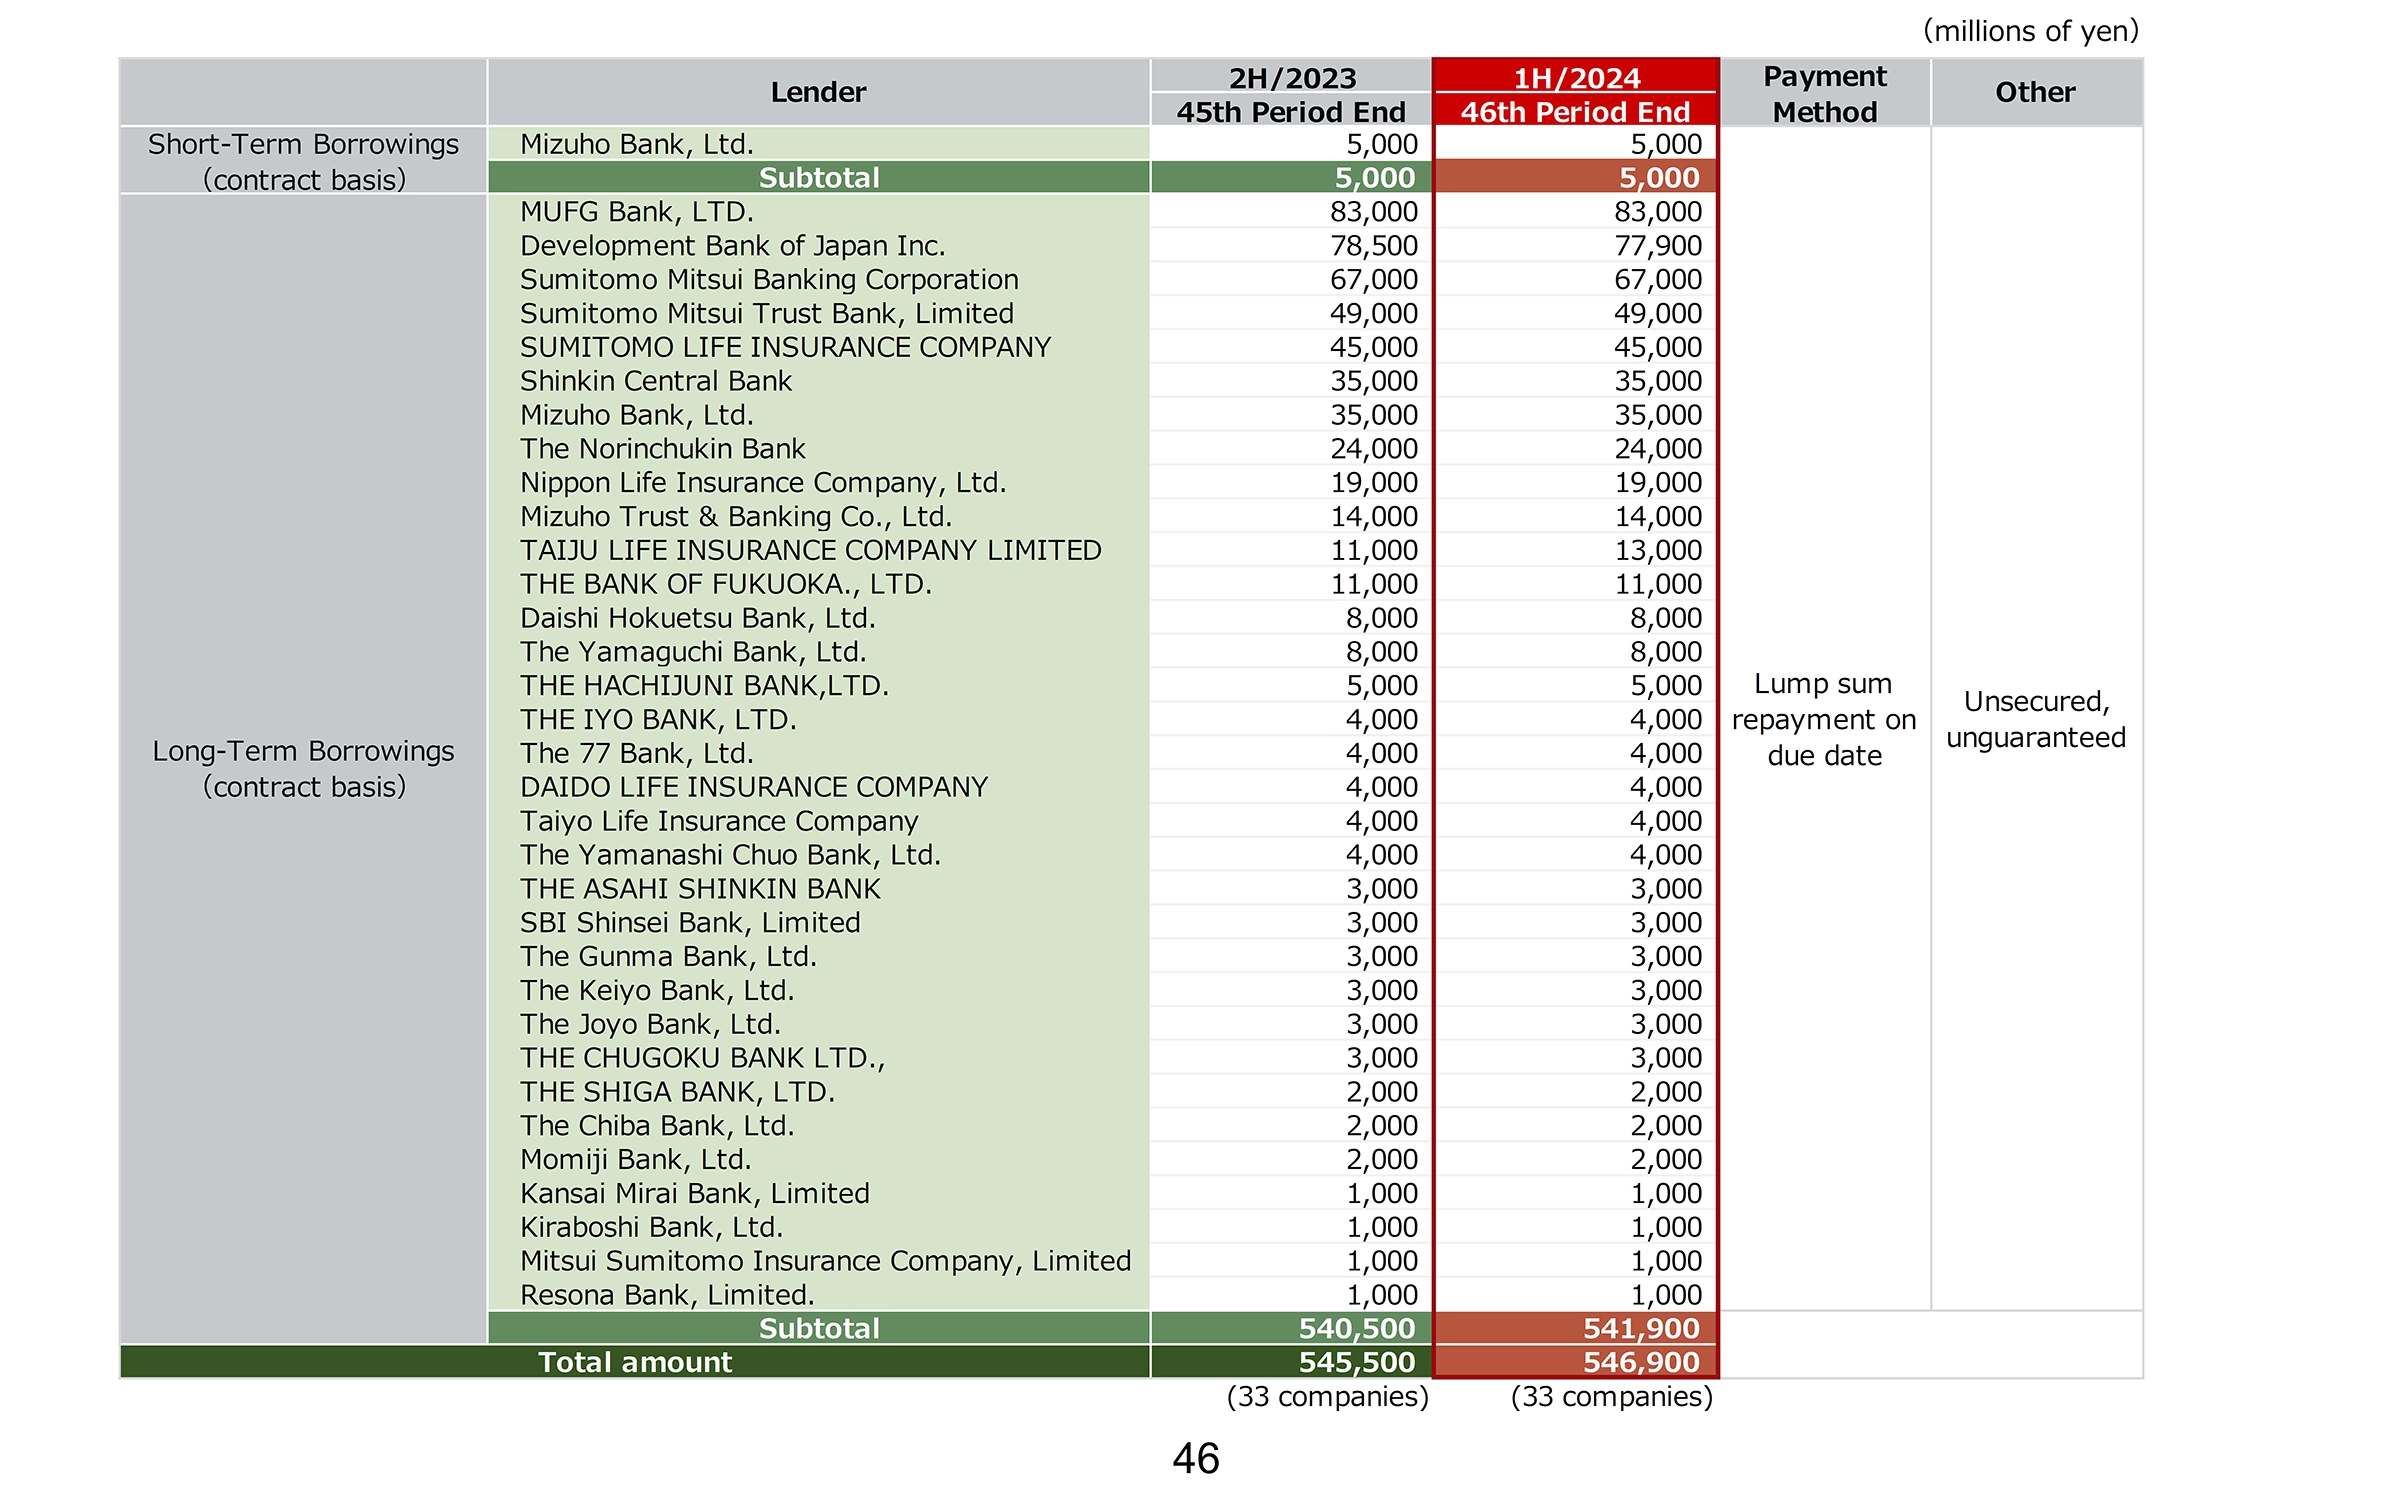Click the Other column header
Screen dimensions: 2400x1494
click(2036, 92)
